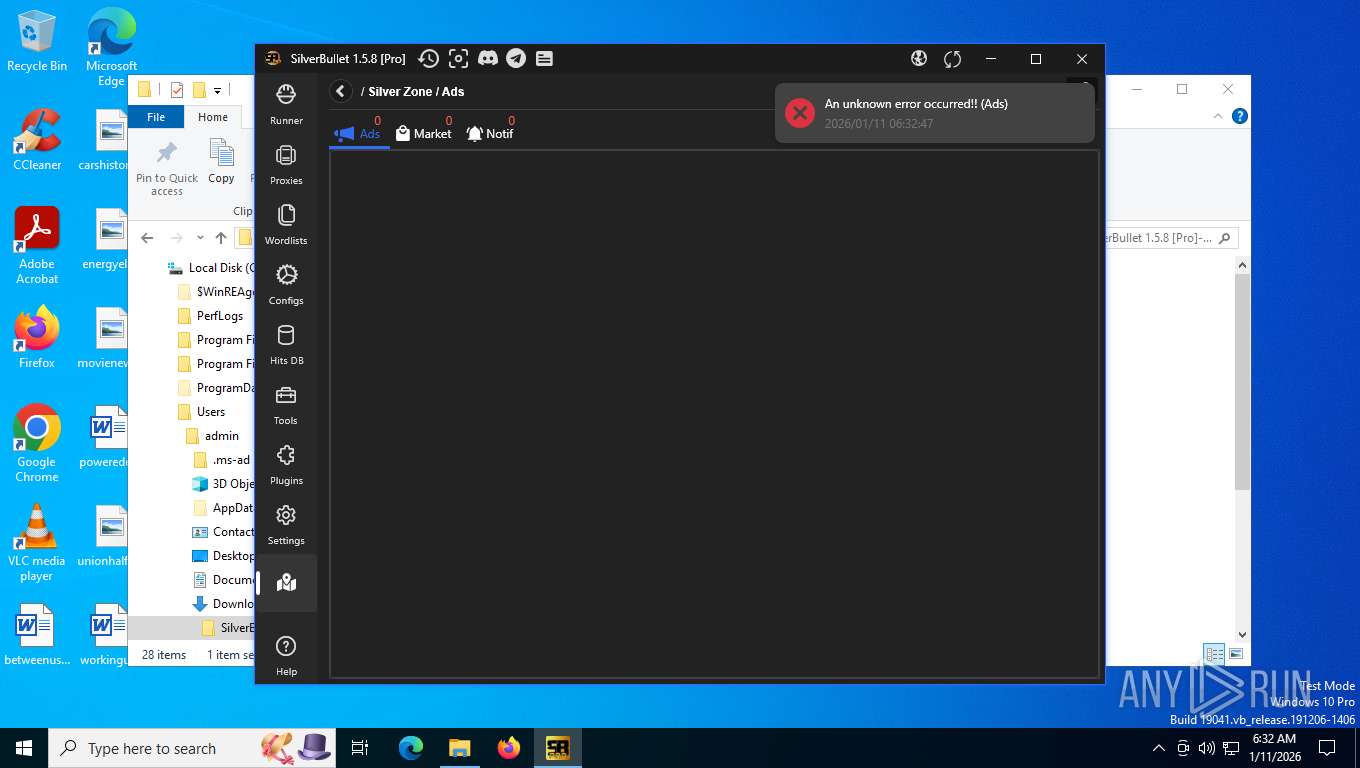1360x768 pixels.
Task: Go back using the Silver Zone back arrow
Action: (341, 91)
